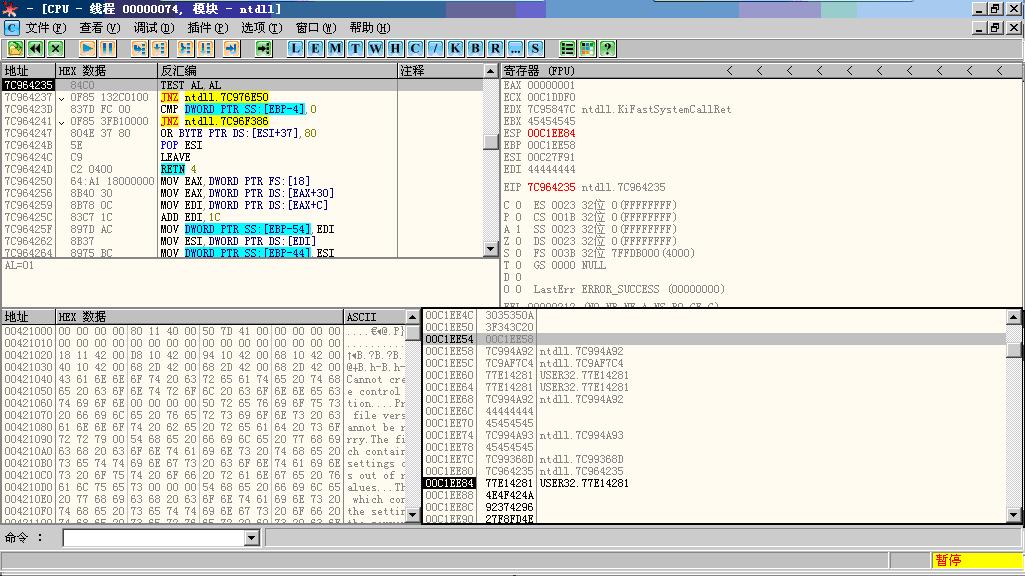Click disassembly pane 地址 column header
This screenshot has height=576, width=1025.
coord(29,71)
